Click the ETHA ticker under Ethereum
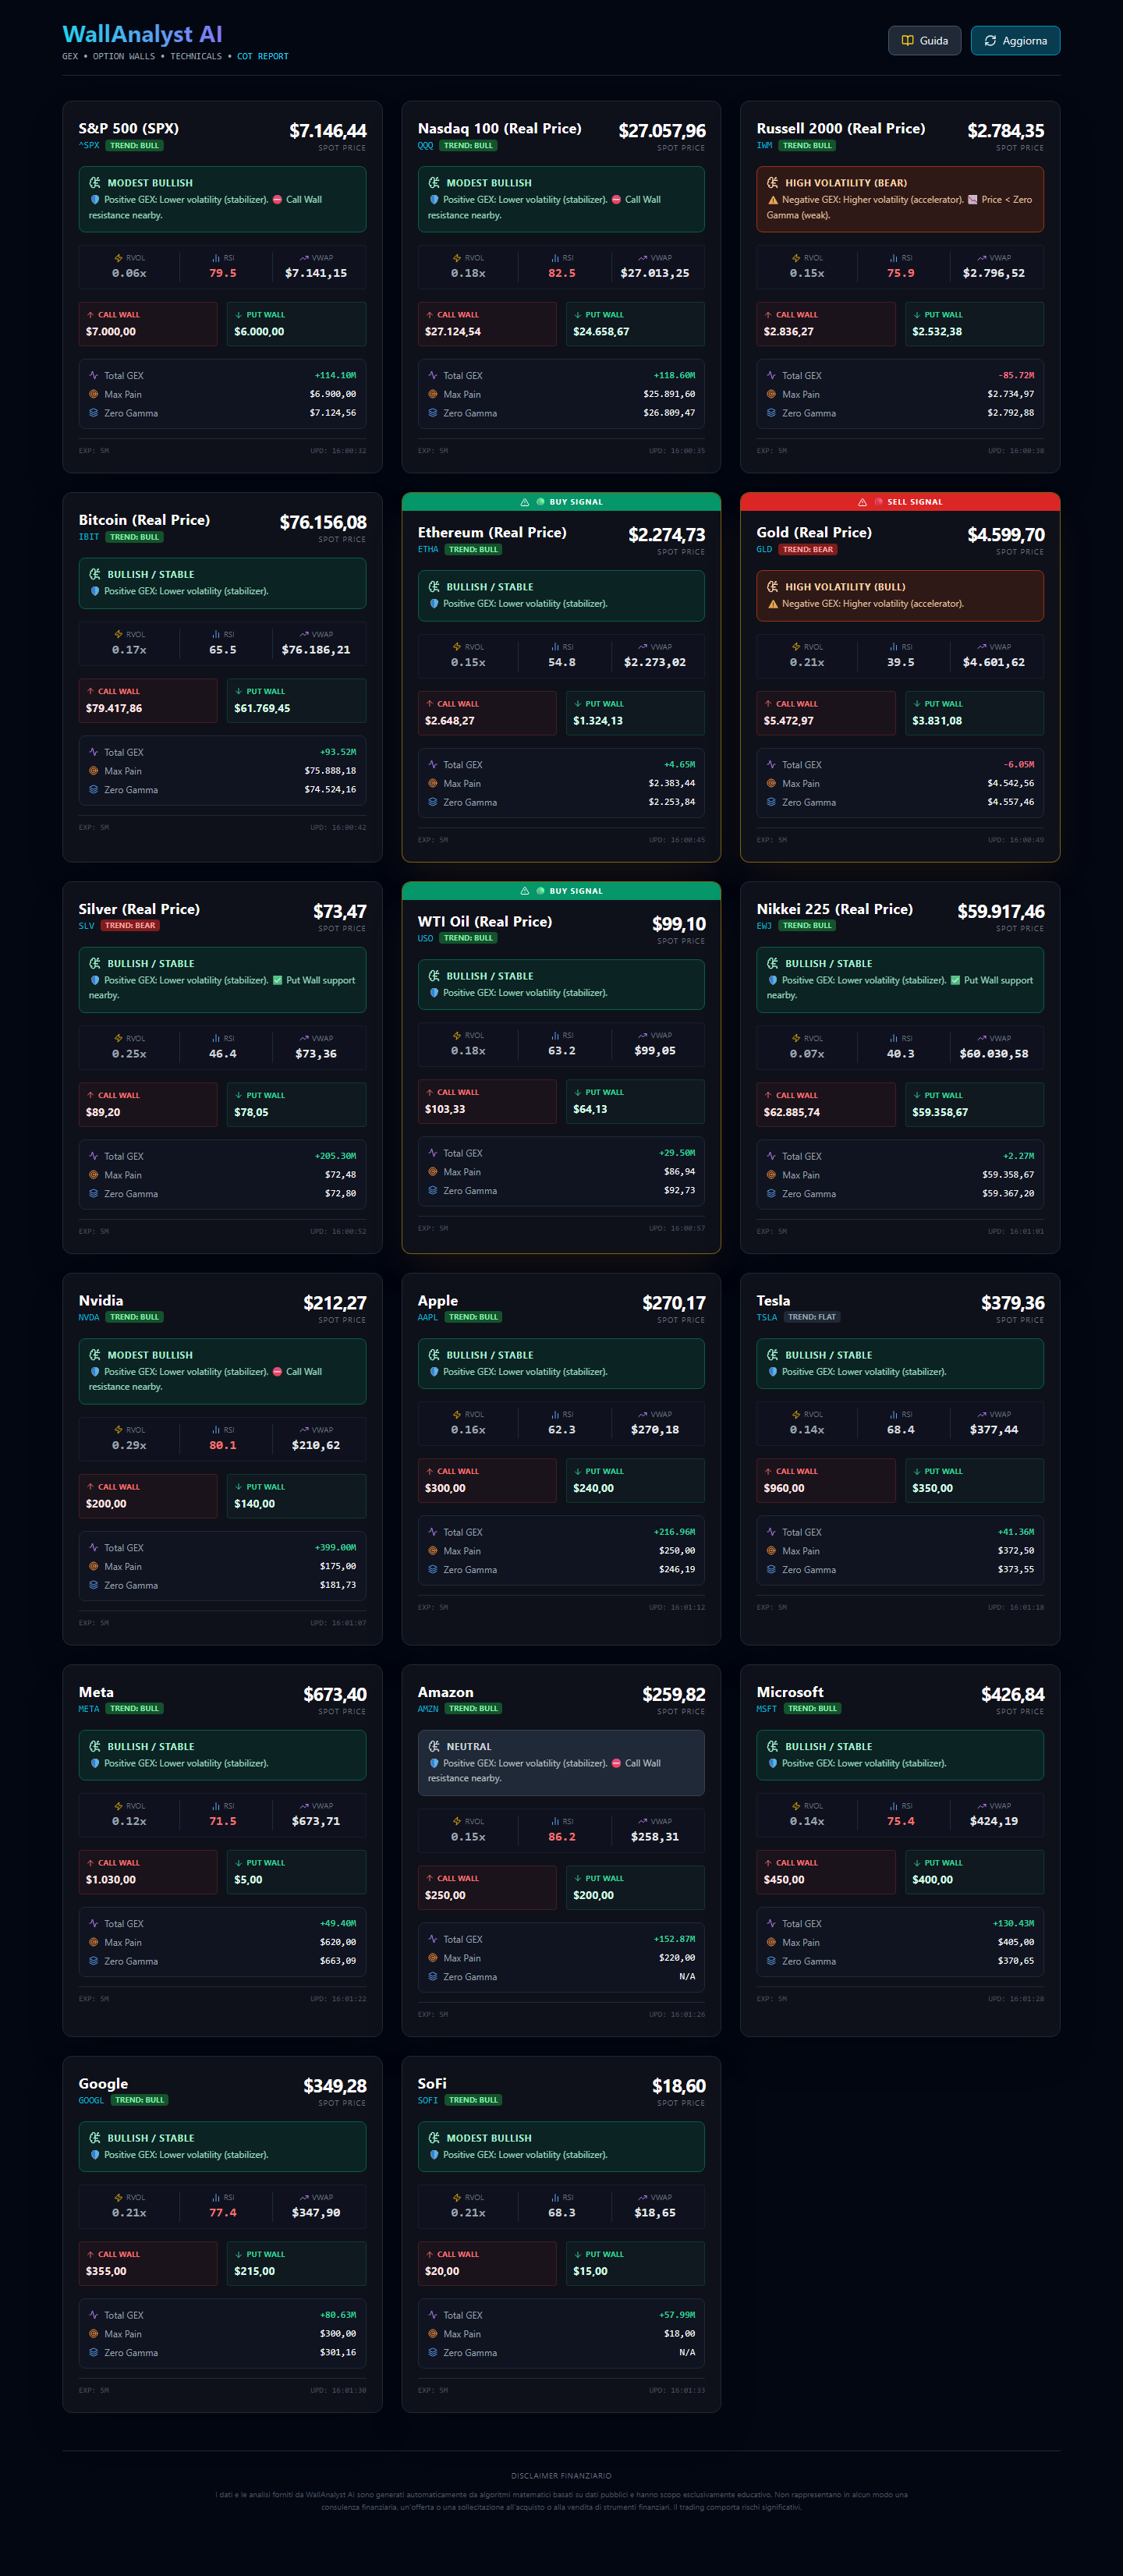Image resolution: width=1123 pixels, height=2576 pixels. pyautogui.click(x=428, y=550)
